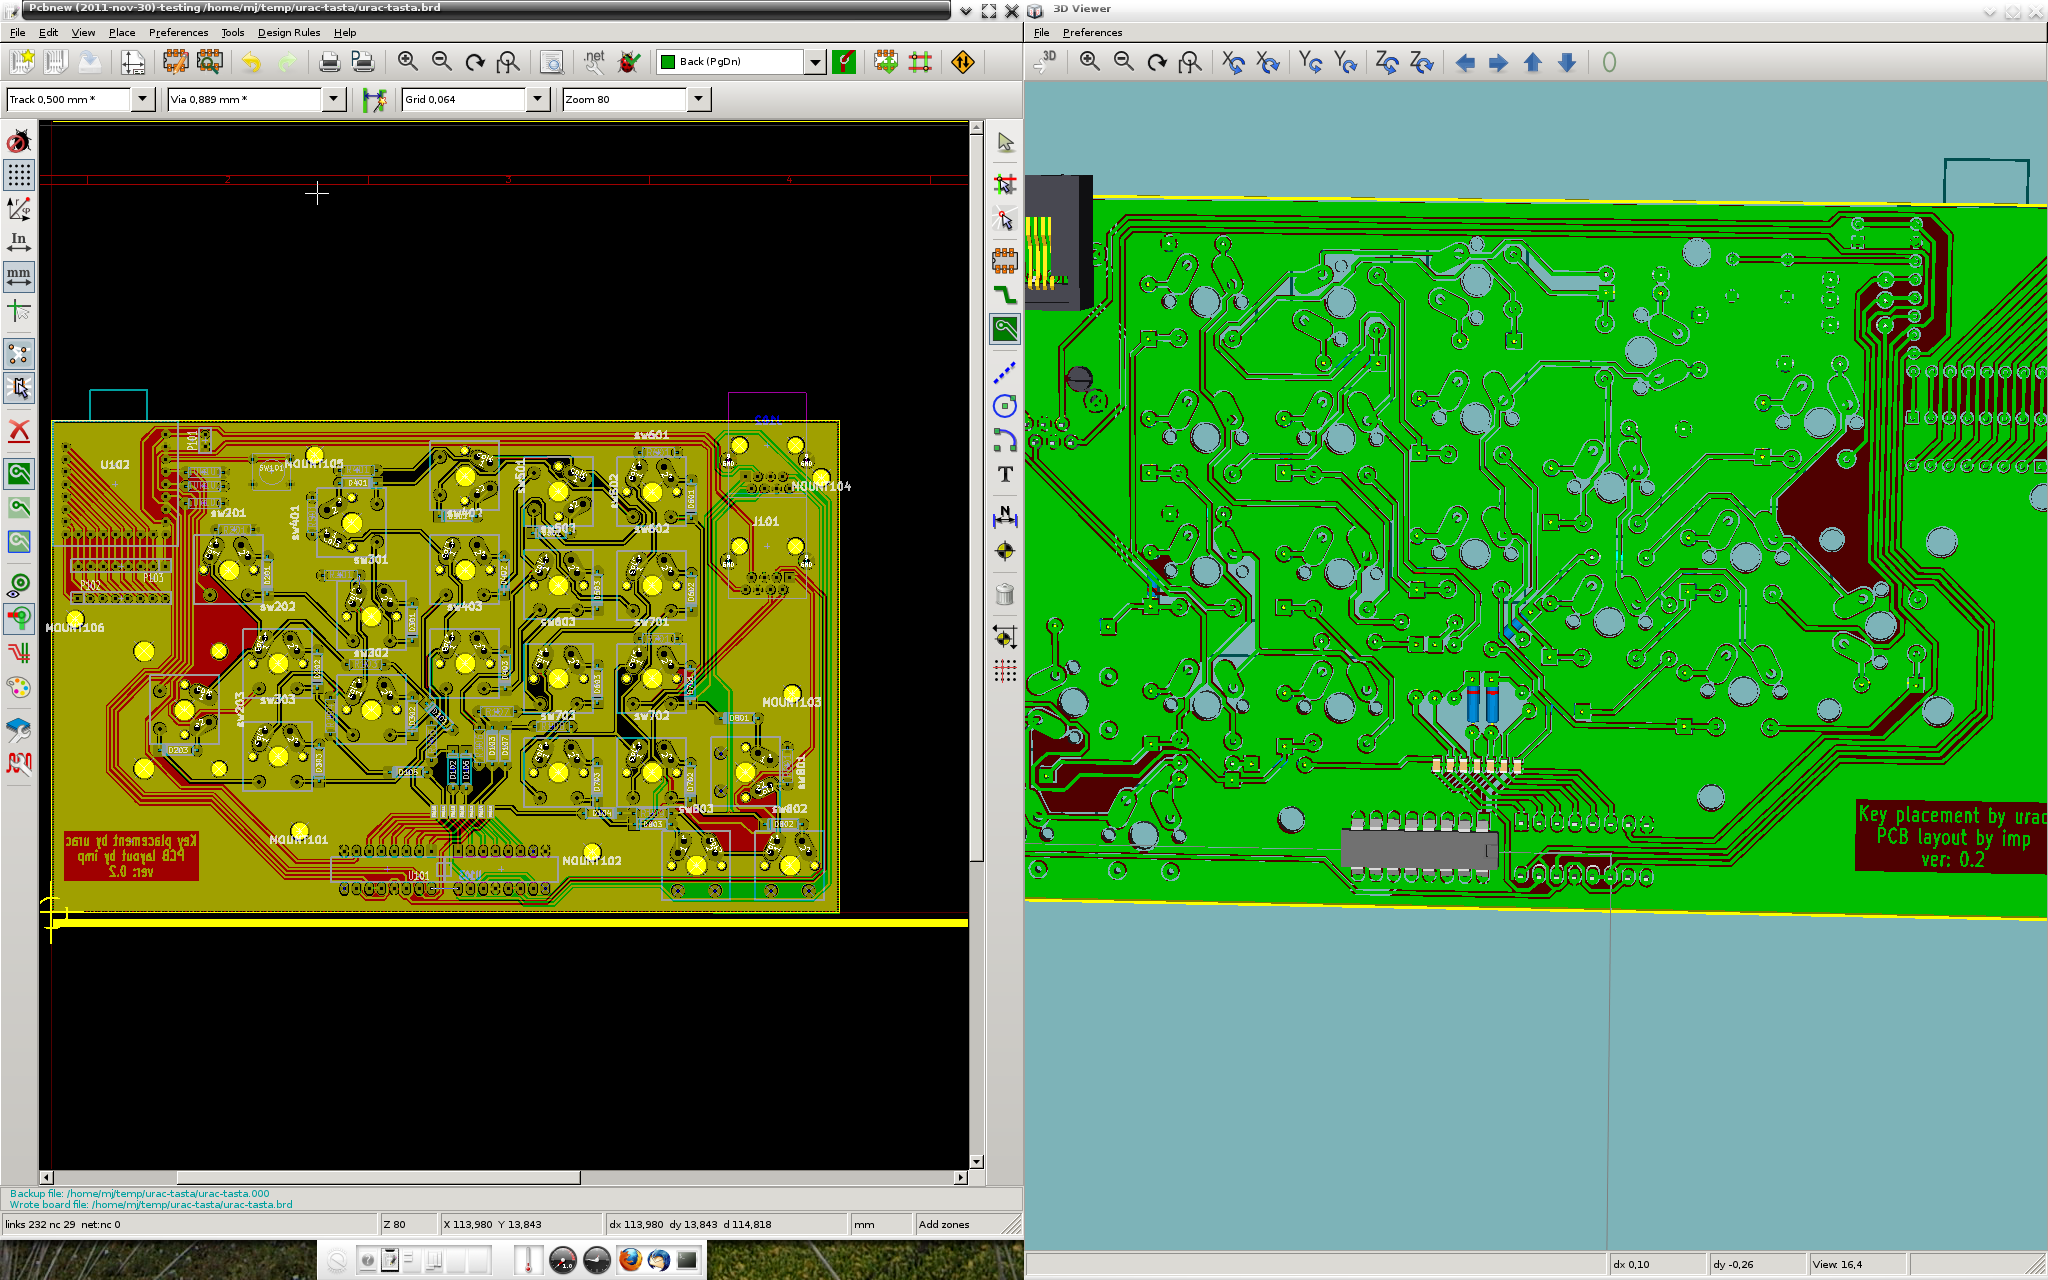Select the Add text tool
2048x1280 pixels.
[1005, 474]
